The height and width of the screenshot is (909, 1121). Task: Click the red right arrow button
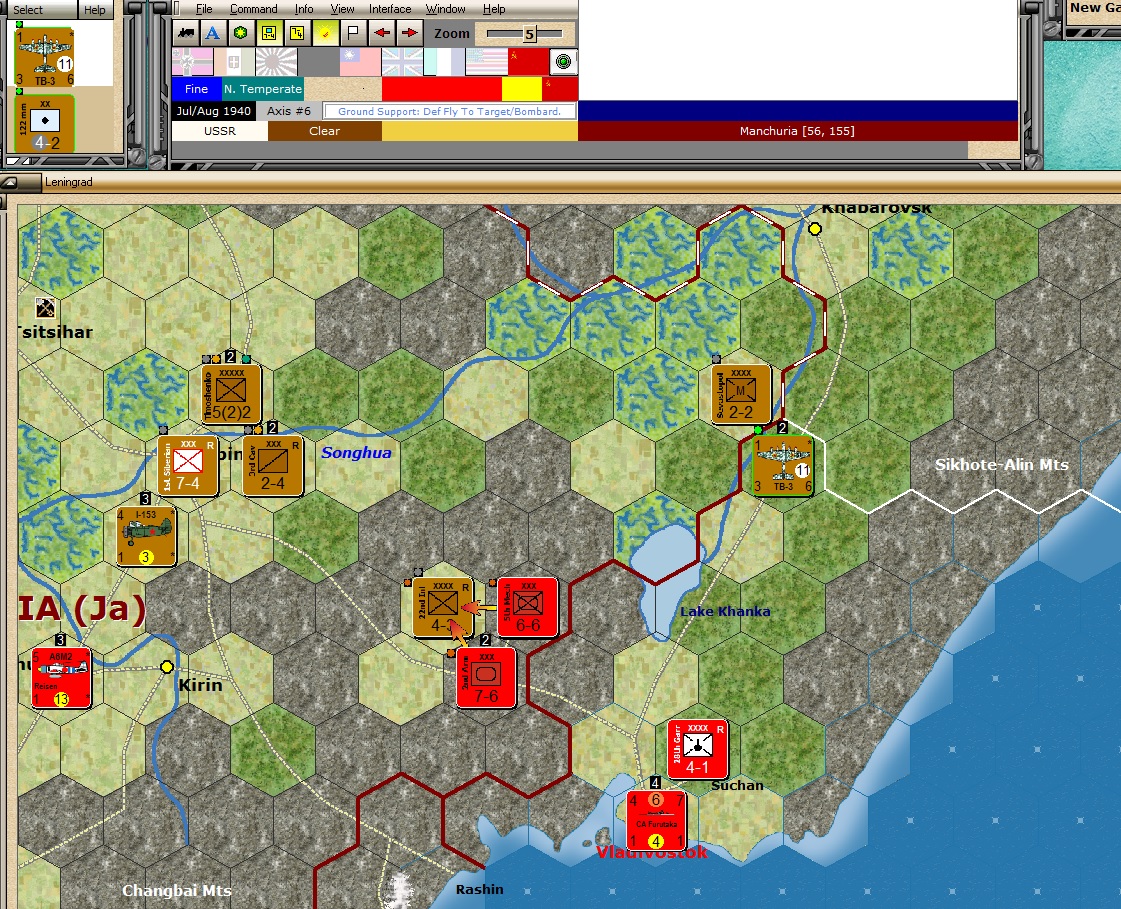410,33
